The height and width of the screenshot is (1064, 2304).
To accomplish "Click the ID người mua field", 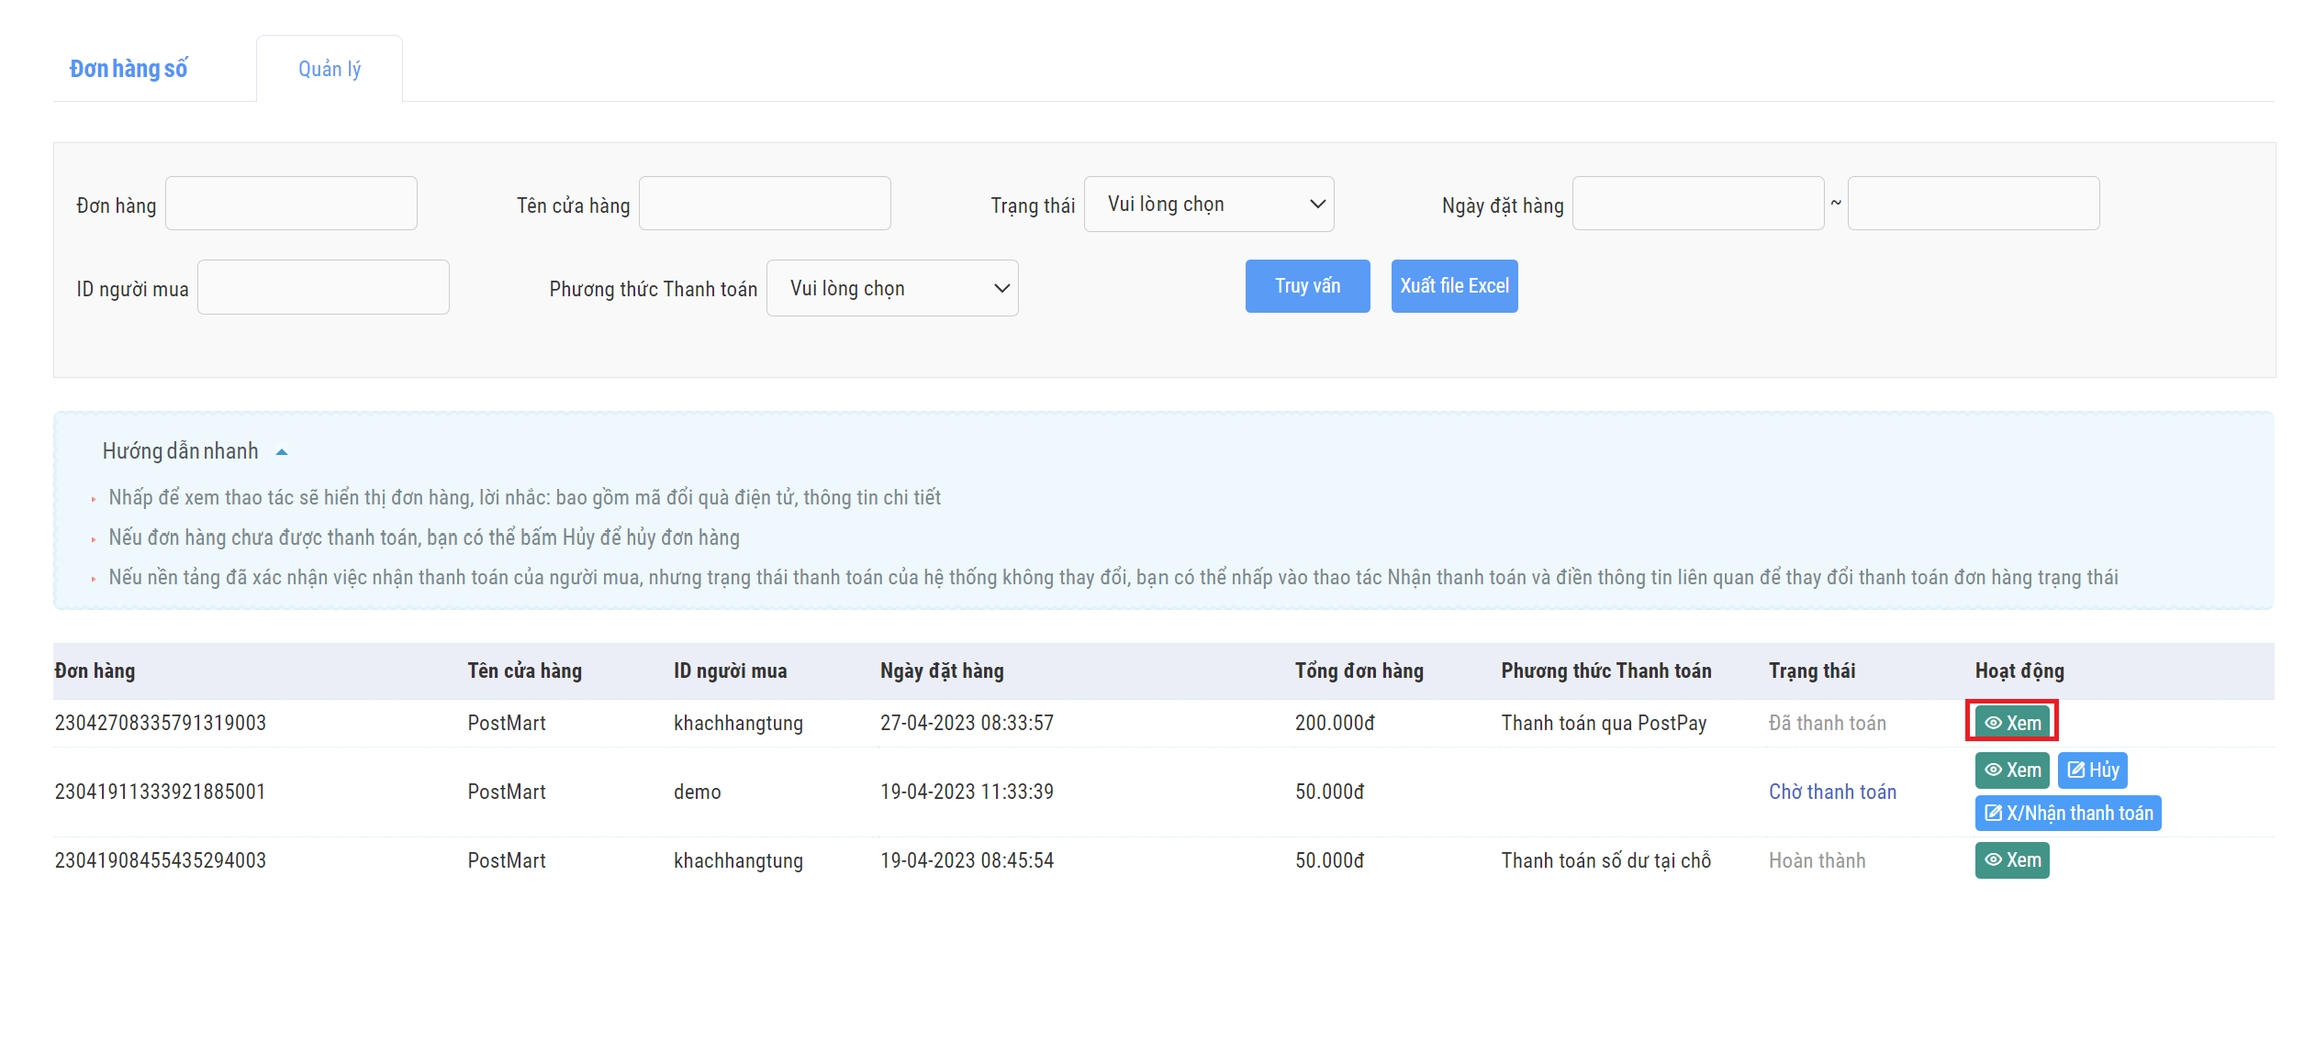I will point(323,288).
